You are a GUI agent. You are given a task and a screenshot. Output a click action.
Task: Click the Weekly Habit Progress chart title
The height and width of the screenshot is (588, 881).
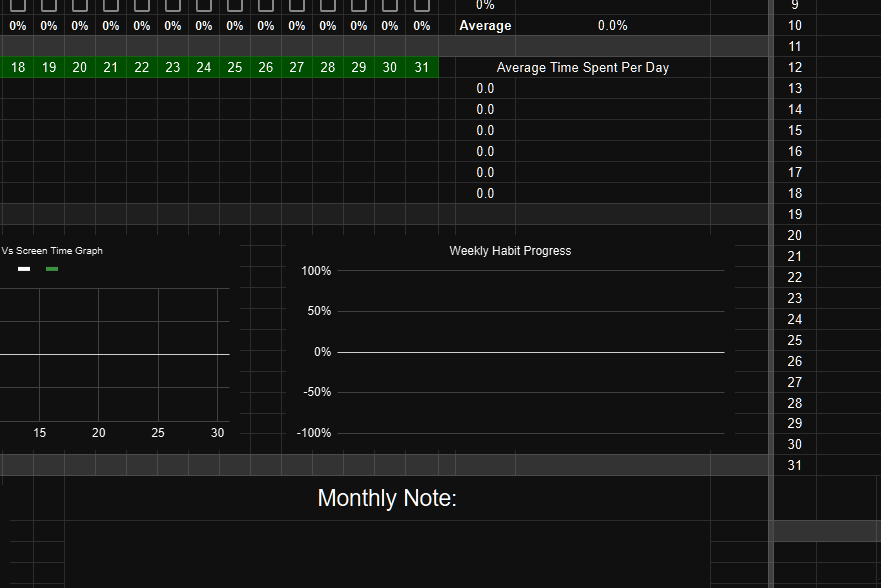point(510,251)
